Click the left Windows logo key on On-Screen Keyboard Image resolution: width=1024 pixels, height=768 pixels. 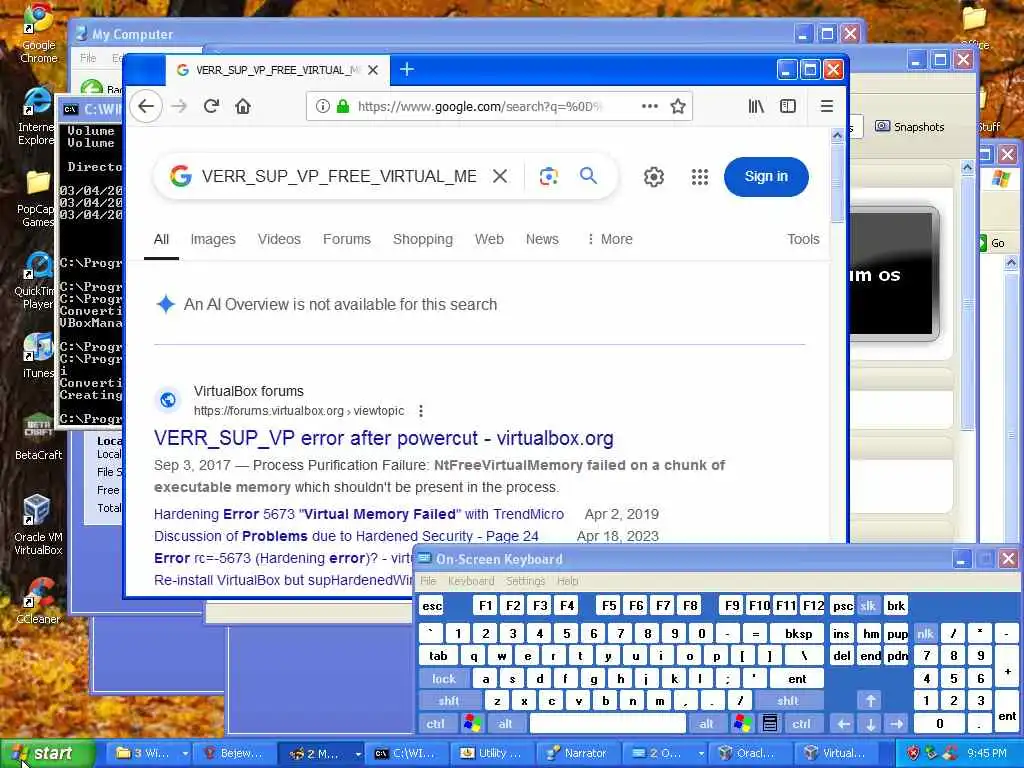coord(472,724)
